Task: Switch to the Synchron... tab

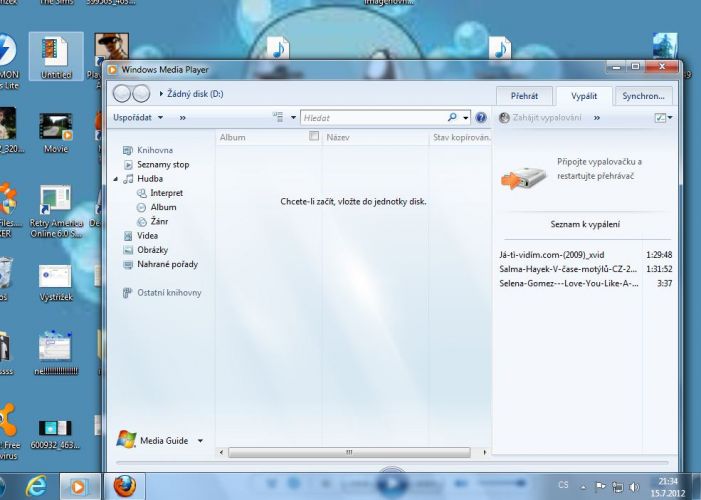Action: pyautogui.click(x=643, y=96)
